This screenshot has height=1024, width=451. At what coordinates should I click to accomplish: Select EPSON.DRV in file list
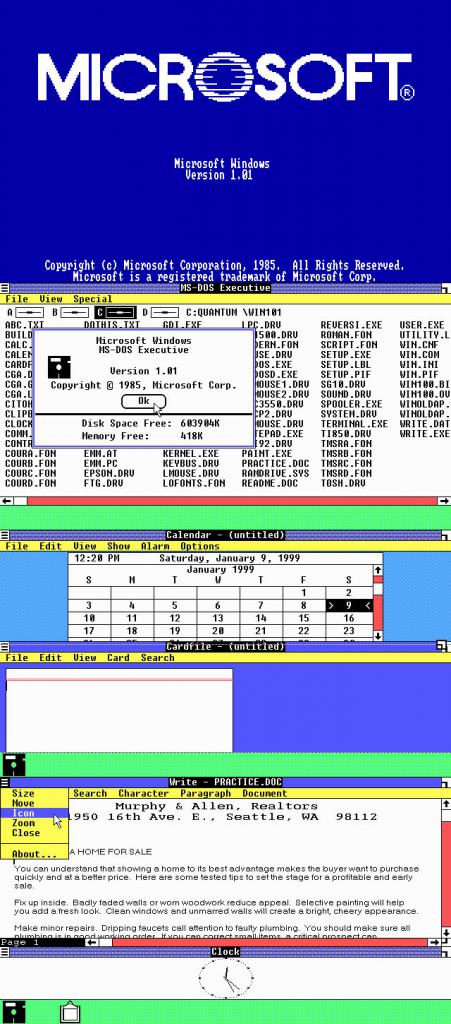pyautogui.click(x=109, y=473)
